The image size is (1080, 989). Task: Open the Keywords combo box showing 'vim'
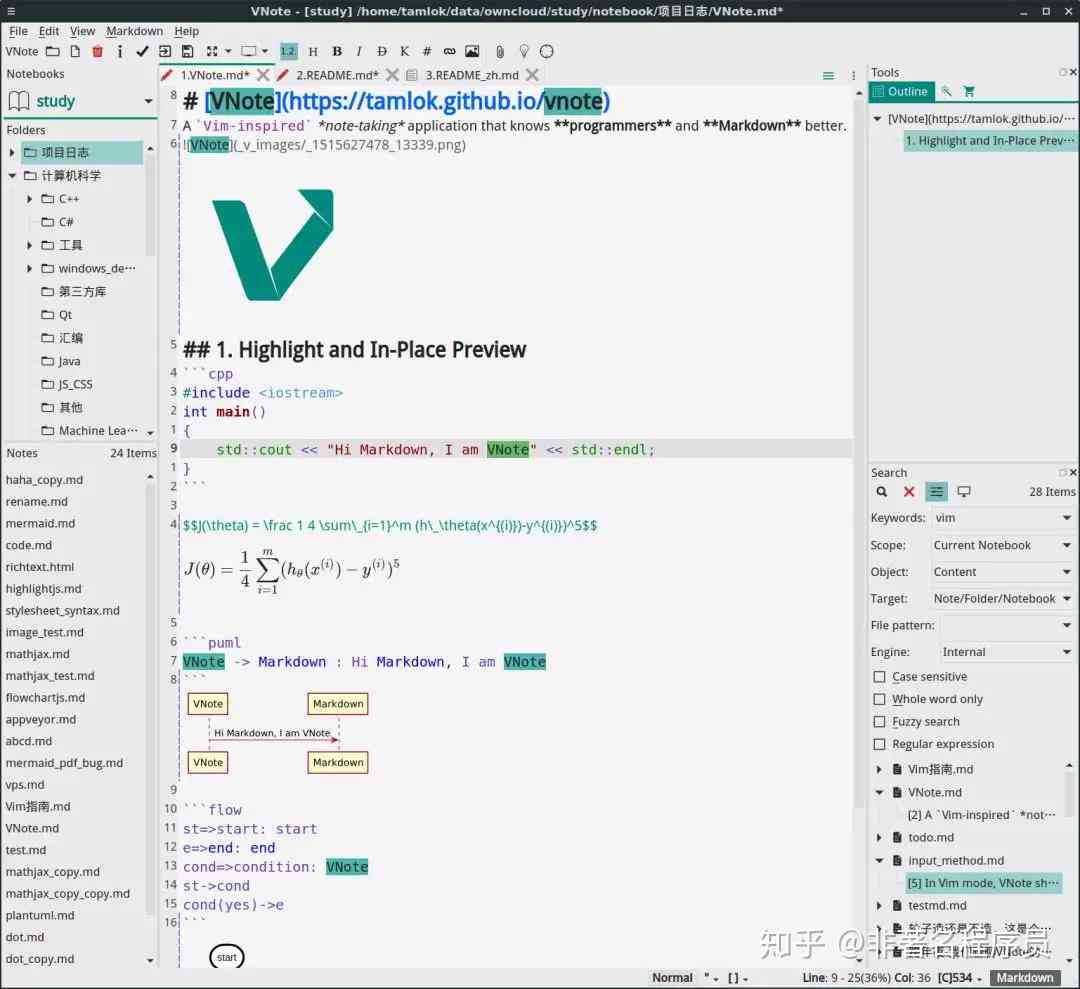(1001, 518)
